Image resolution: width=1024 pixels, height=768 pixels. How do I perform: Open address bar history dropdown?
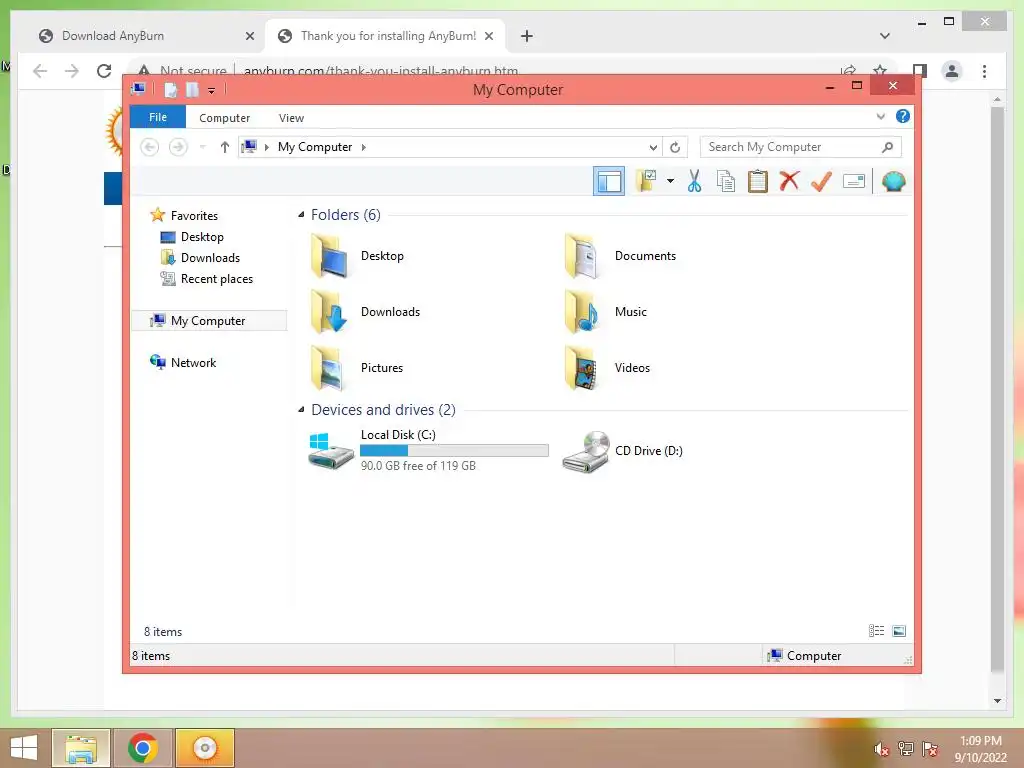[x=652, y=148]
